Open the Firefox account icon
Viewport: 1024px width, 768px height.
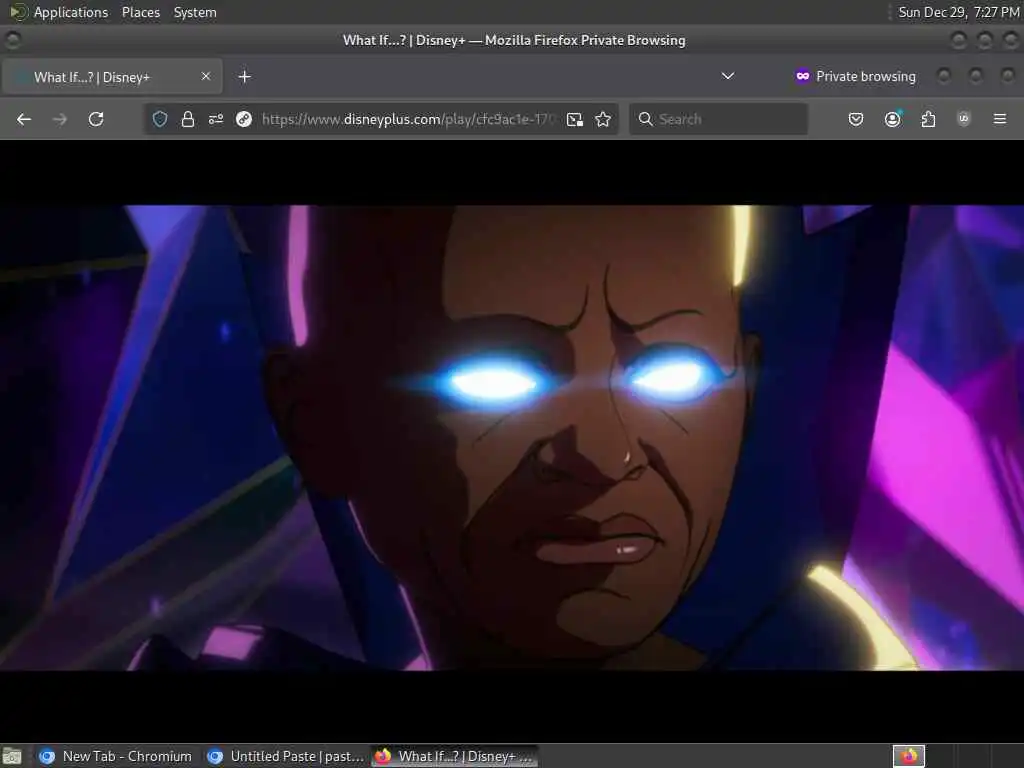892,119
